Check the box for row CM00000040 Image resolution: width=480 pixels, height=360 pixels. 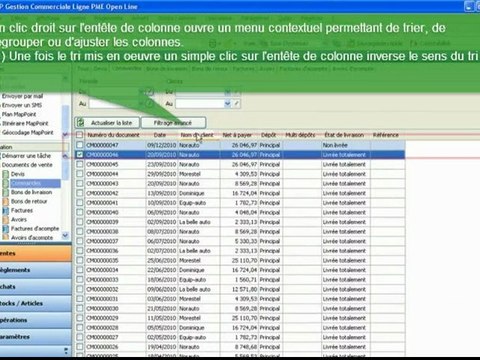pos(79,212)
